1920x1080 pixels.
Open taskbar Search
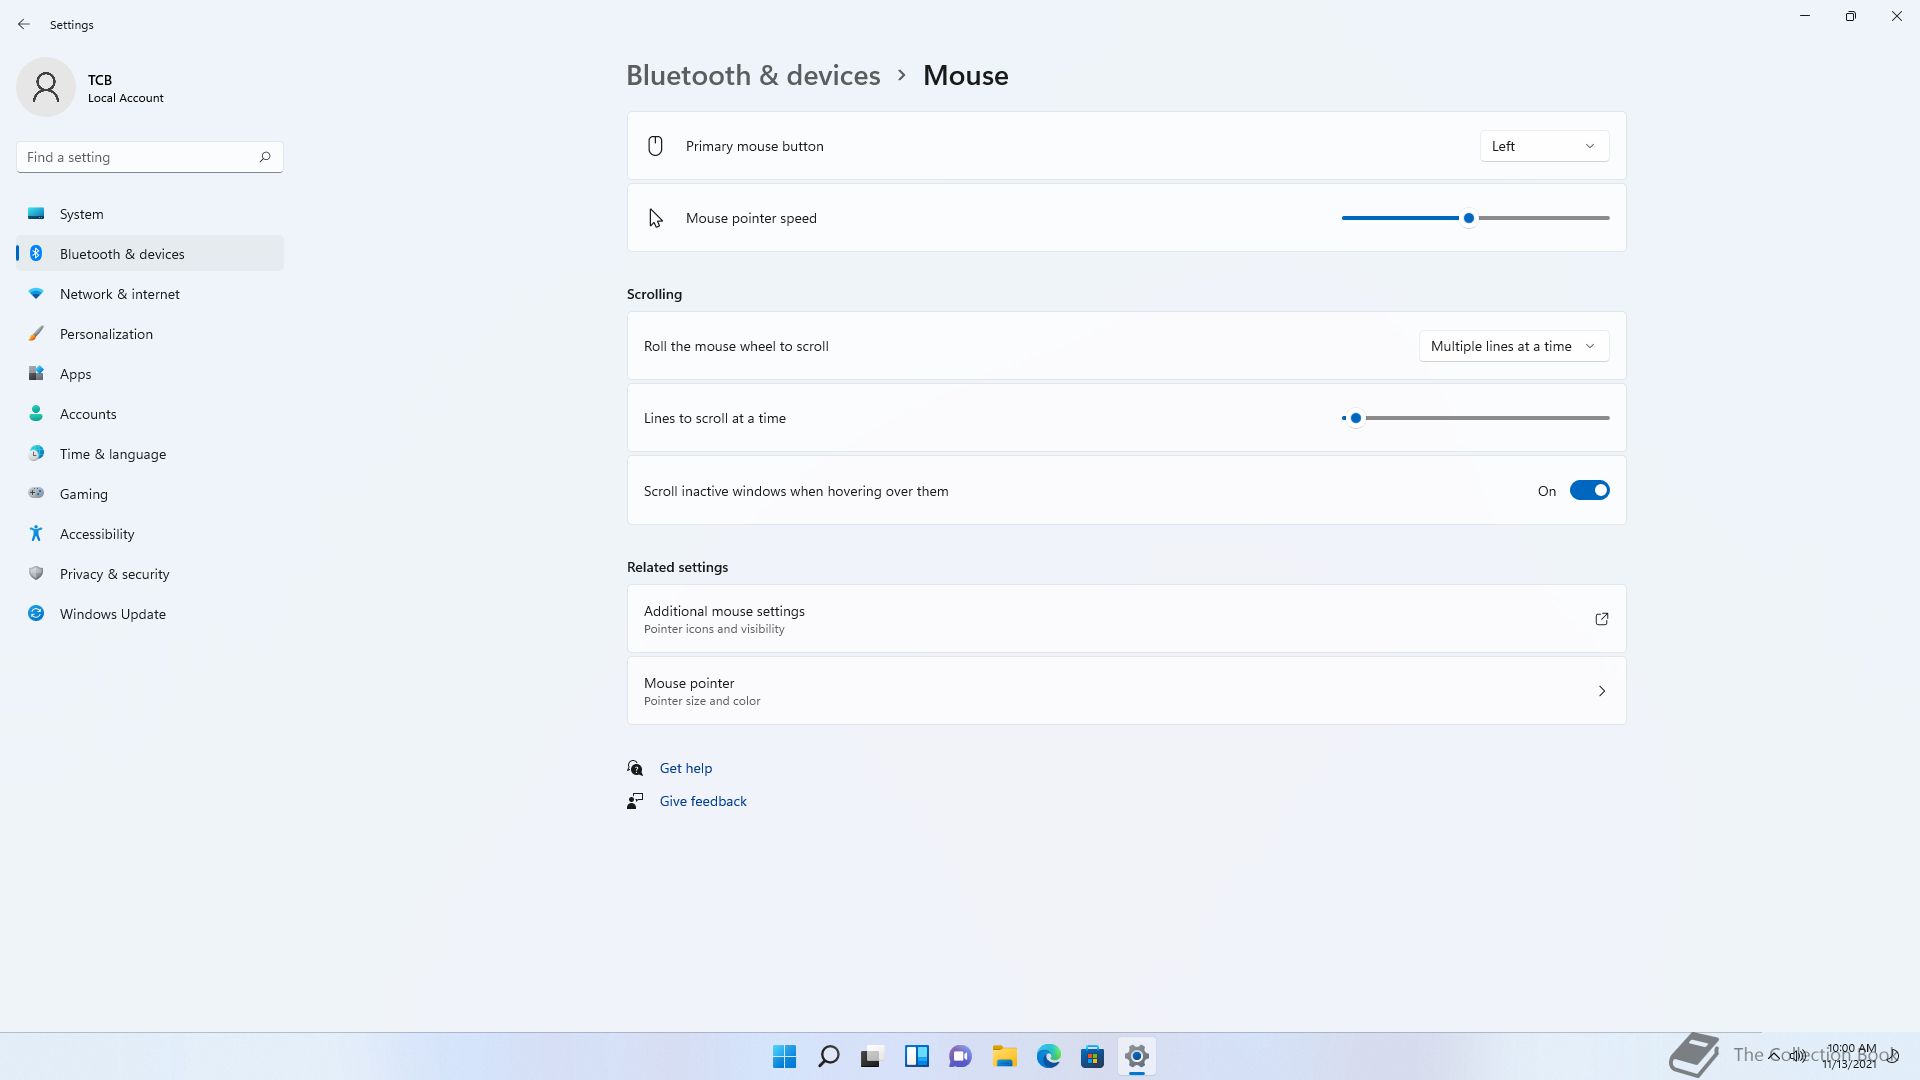pos(829,1056)
